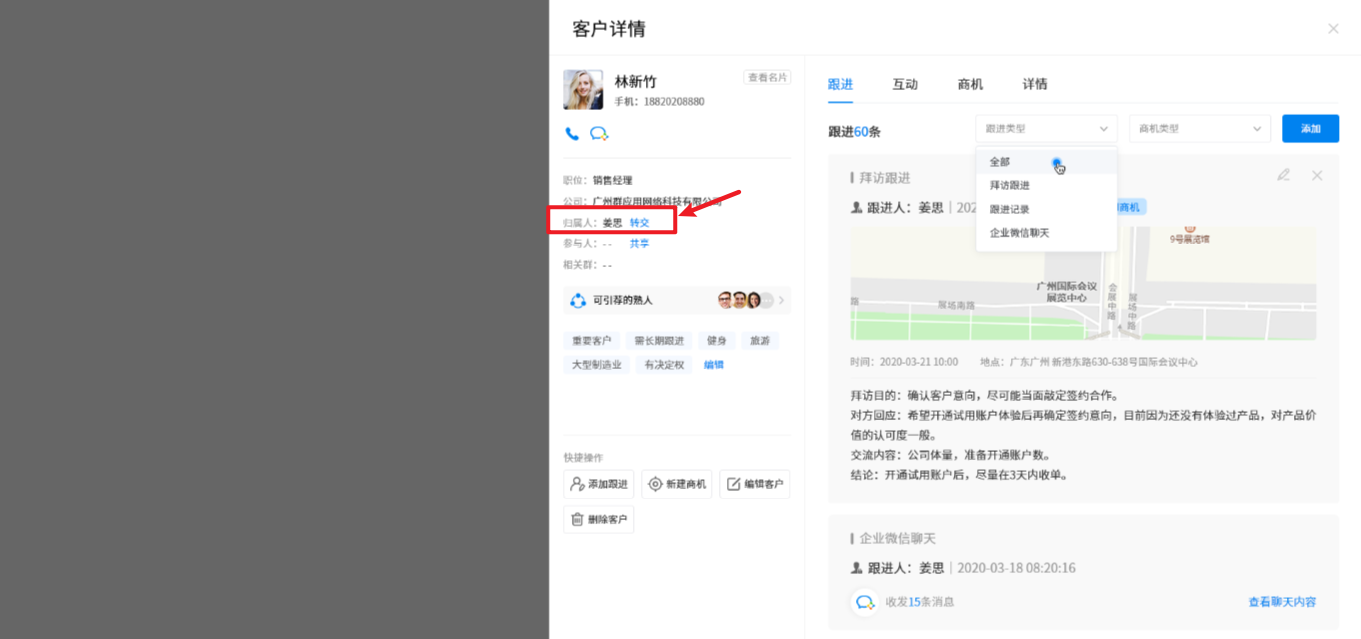Click the blue 添加 button

1310,129
